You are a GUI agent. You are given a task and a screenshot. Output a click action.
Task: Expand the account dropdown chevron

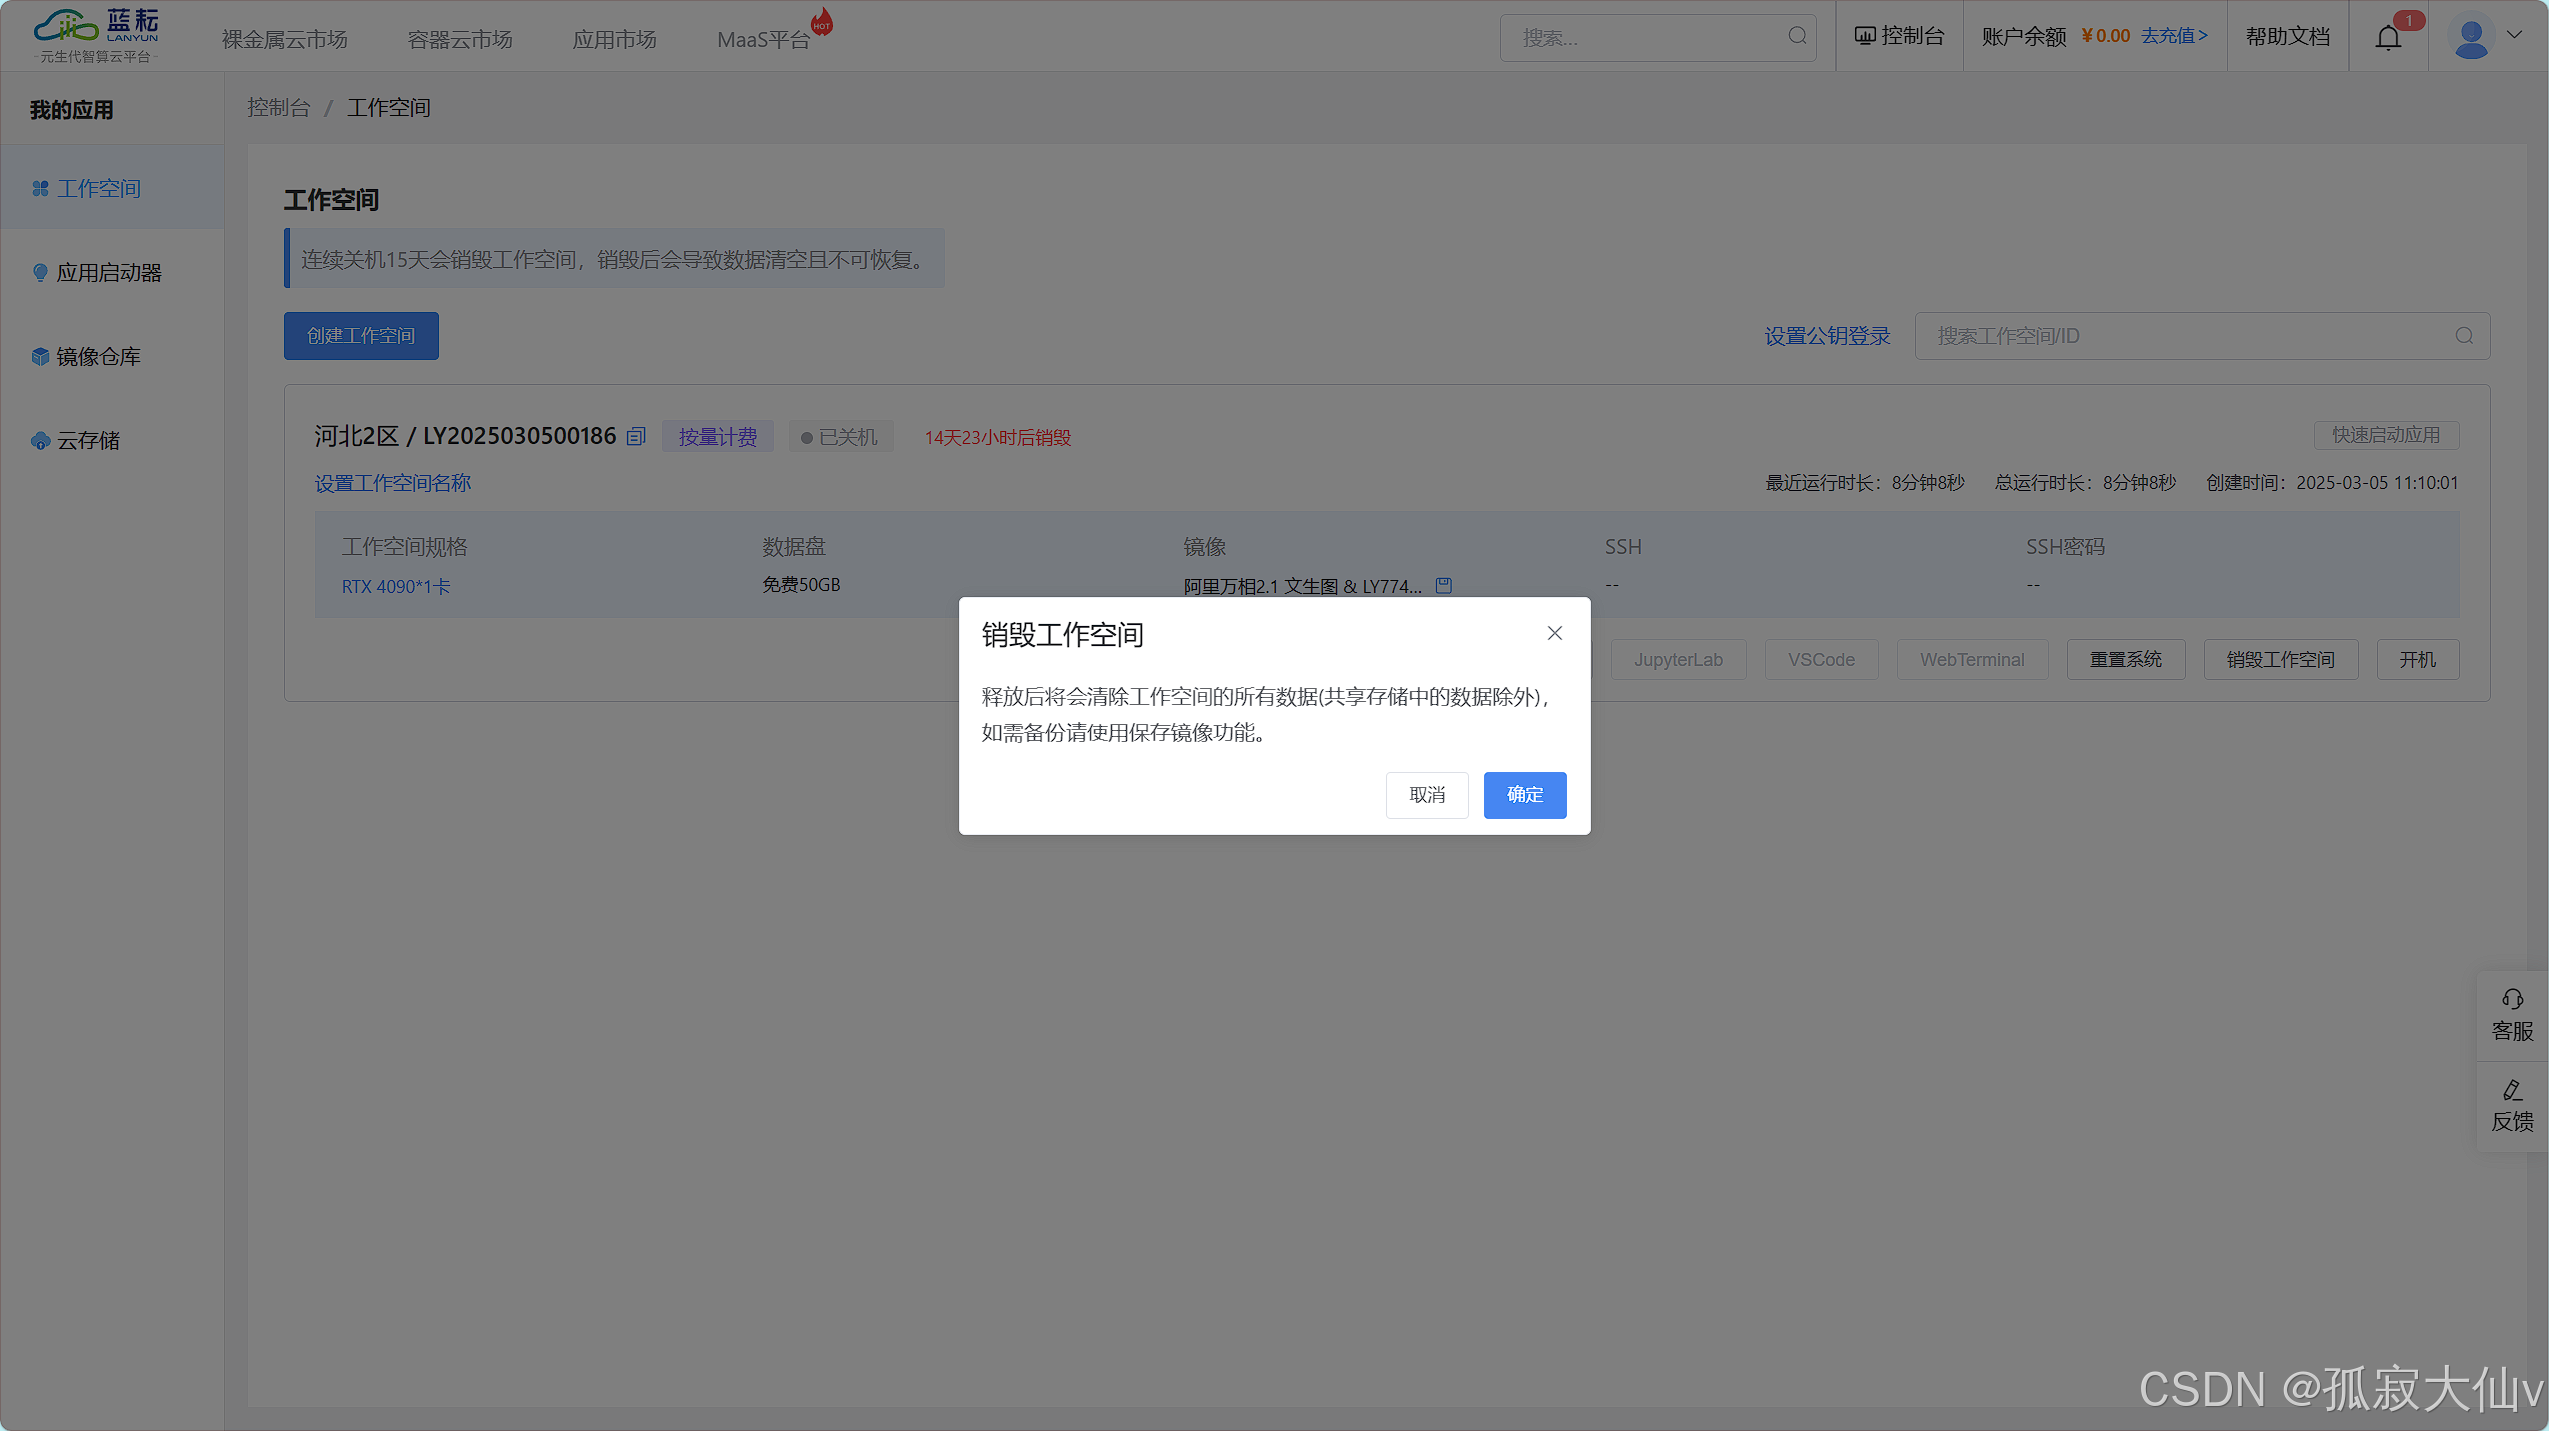tap(2514, 35)
